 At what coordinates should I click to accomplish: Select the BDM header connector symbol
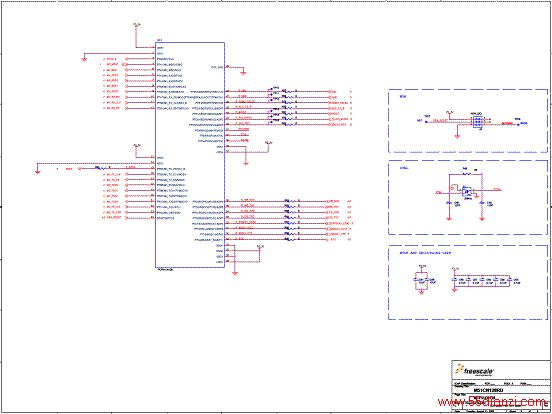point(476,123)
